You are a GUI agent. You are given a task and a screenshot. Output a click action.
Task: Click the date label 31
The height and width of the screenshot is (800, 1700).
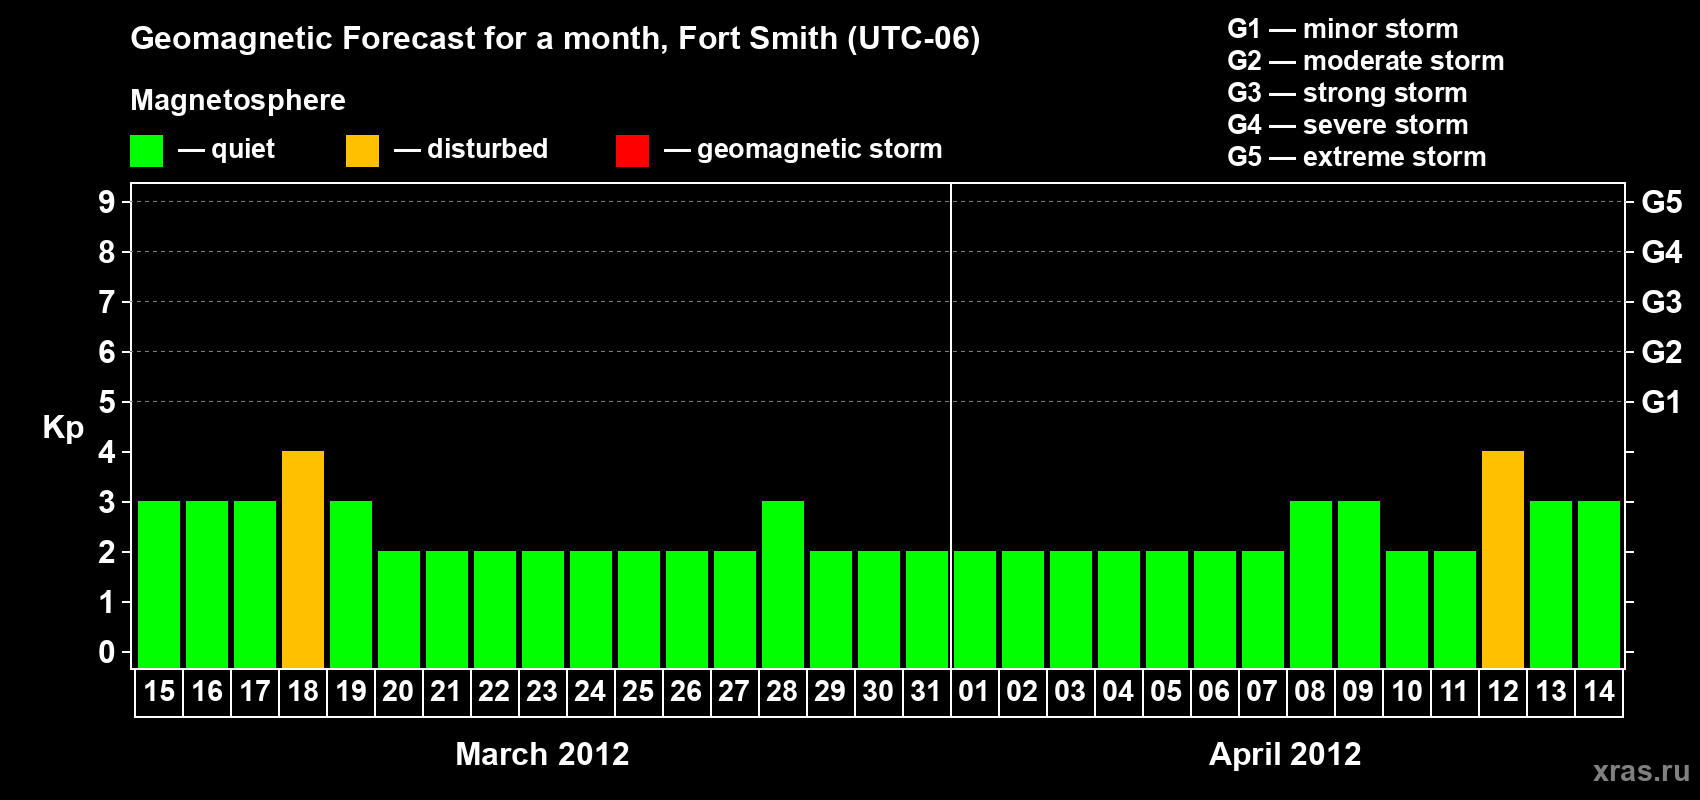(927, 692)
